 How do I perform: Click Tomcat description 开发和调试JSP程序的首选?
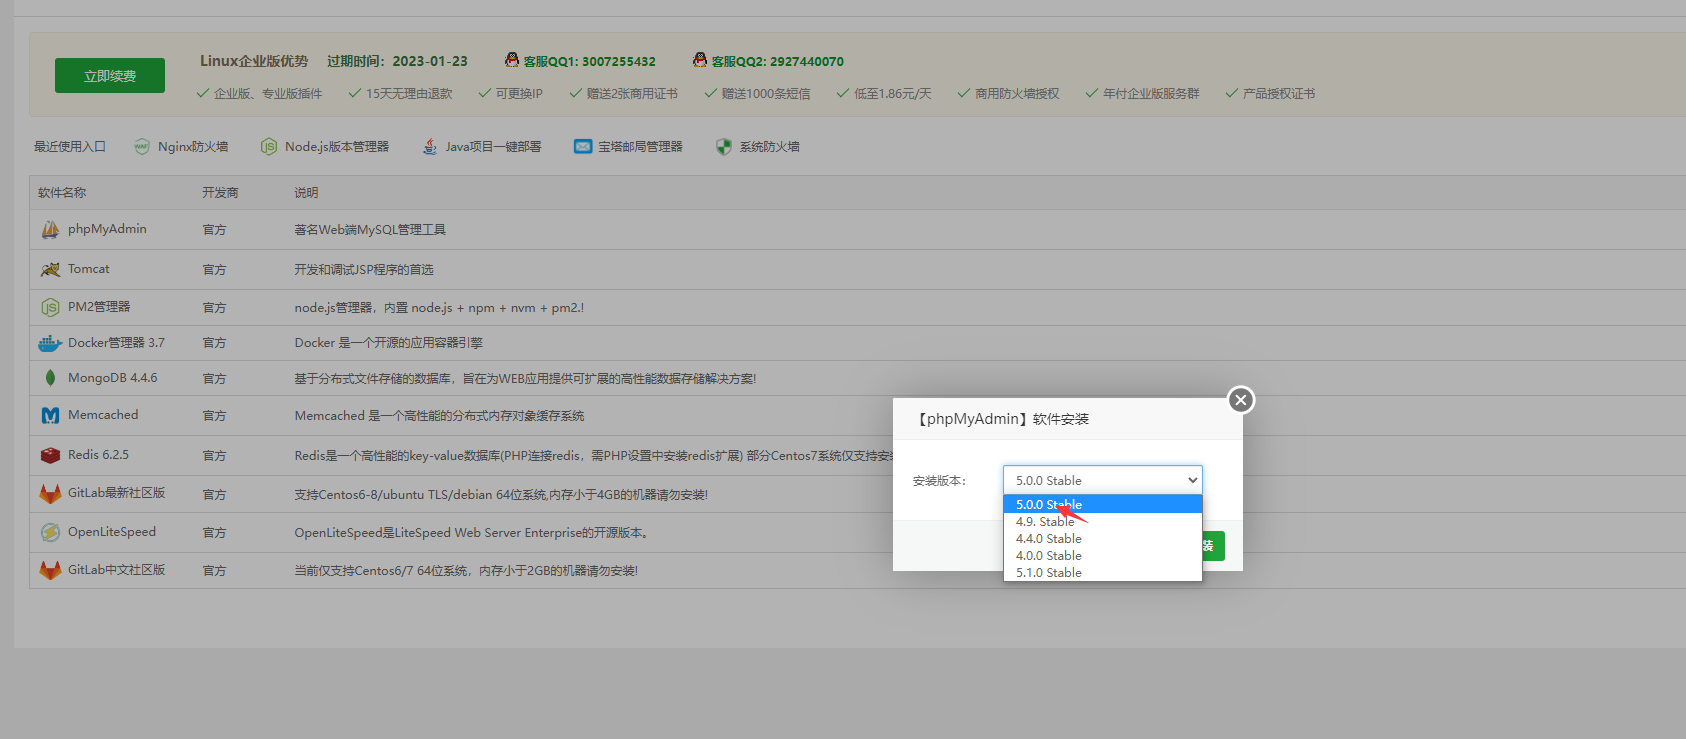(364, 270)
